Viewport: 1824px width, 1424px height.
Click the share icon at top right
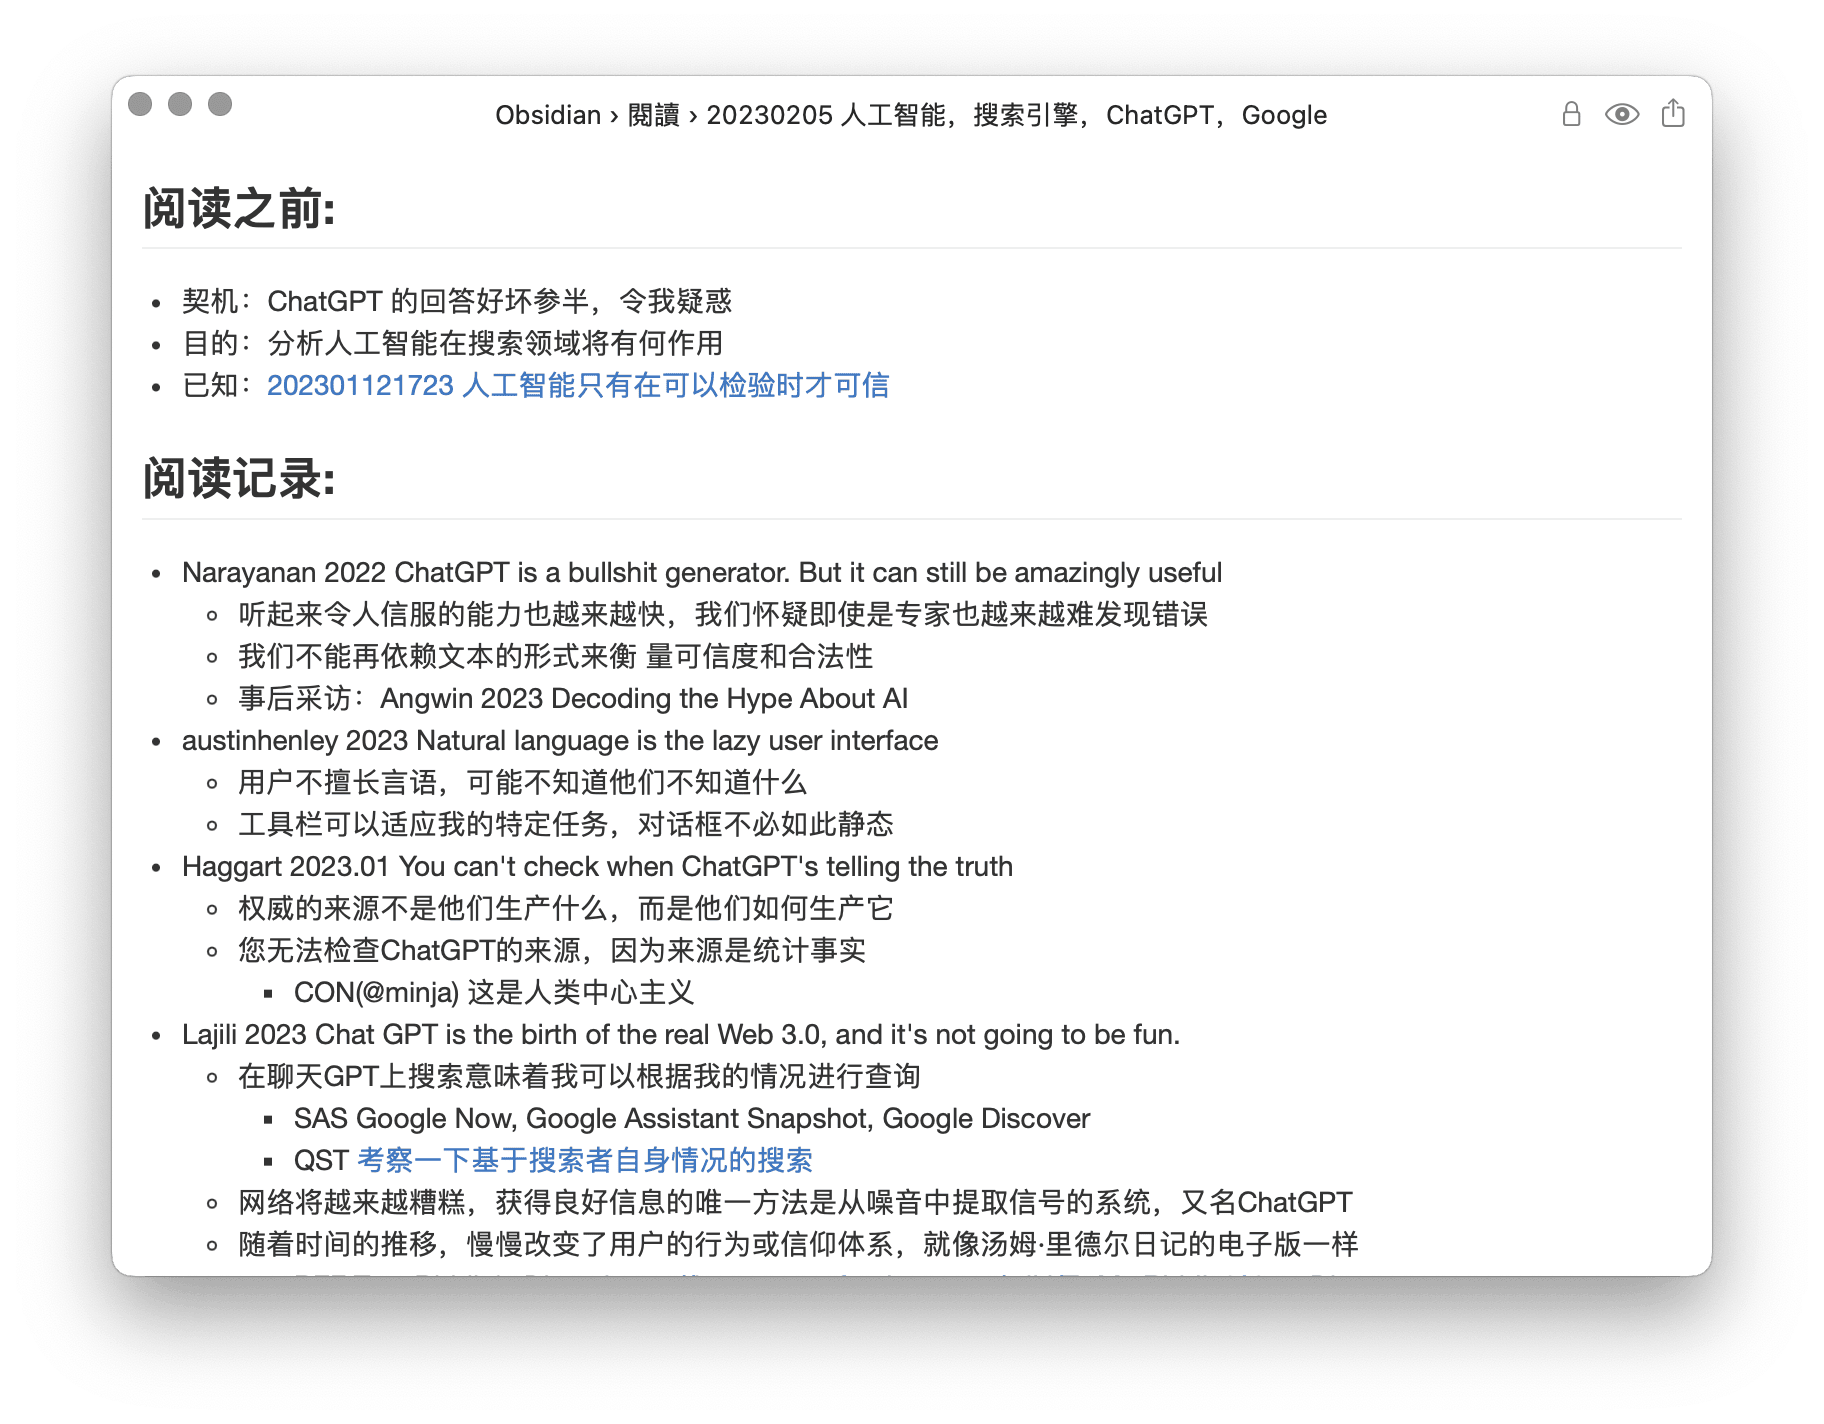point(1673,114)
